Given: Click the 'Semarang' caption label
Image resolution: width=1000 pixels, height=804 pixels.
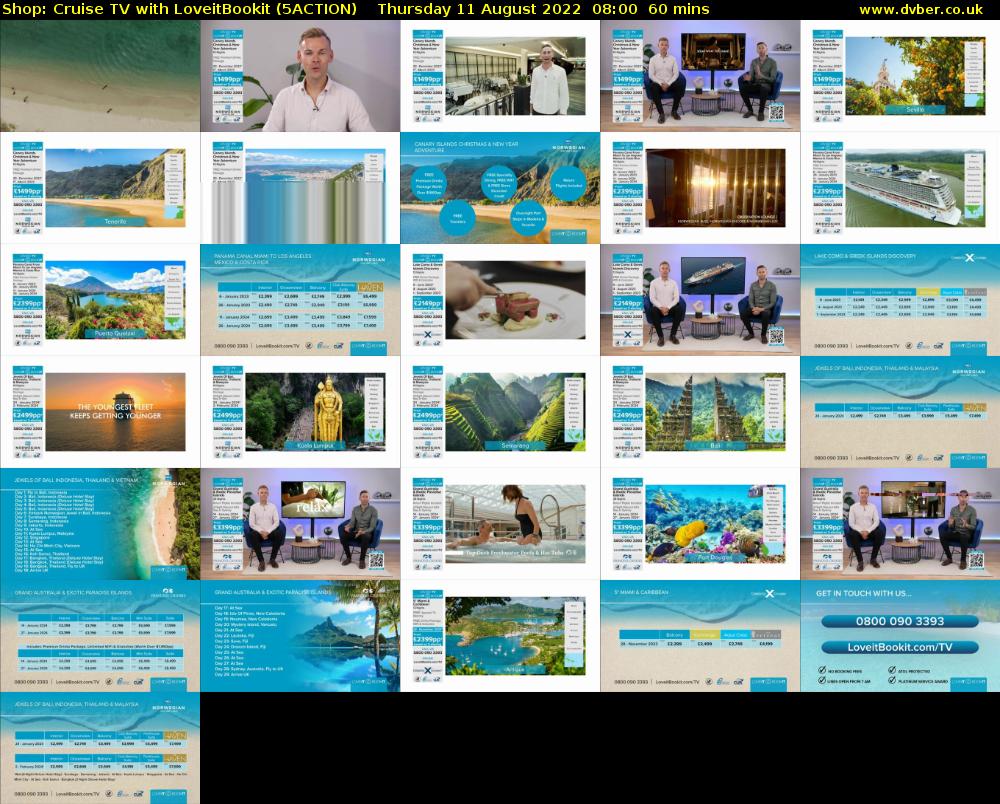Looking at the screenshot, I should [x=515, y=446].
